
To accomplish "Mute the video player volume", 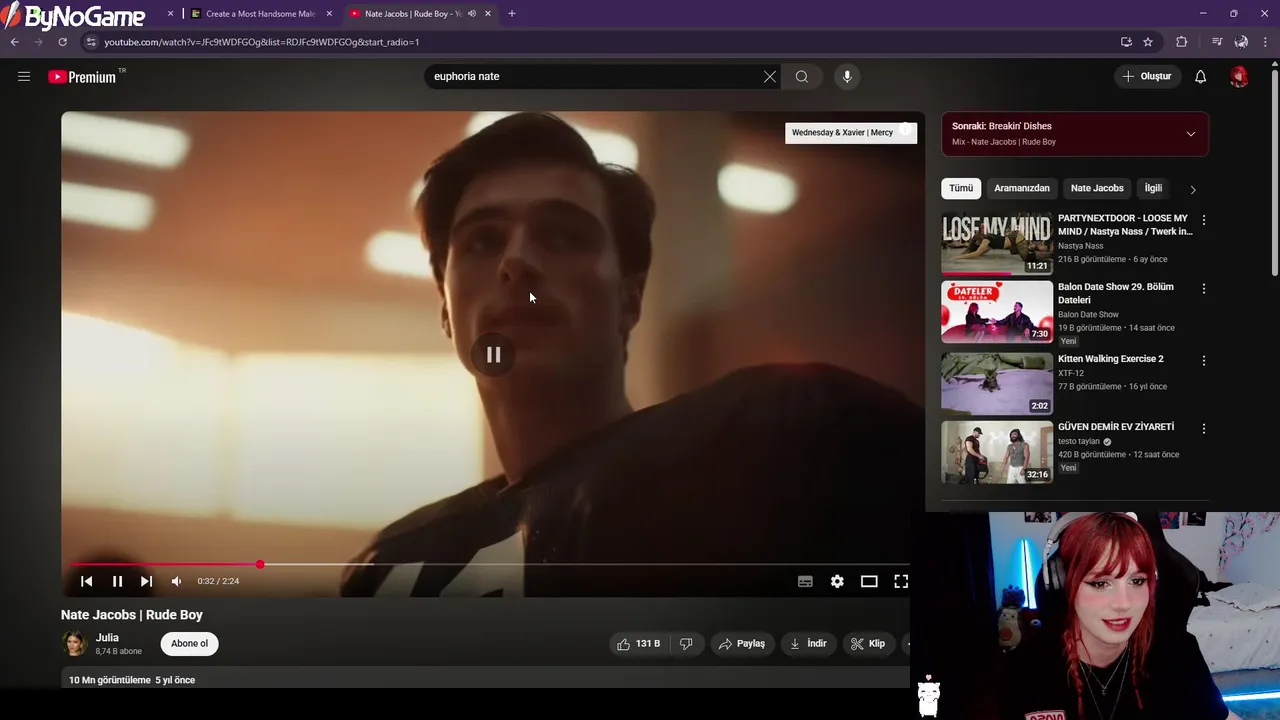I will (176, 581).
